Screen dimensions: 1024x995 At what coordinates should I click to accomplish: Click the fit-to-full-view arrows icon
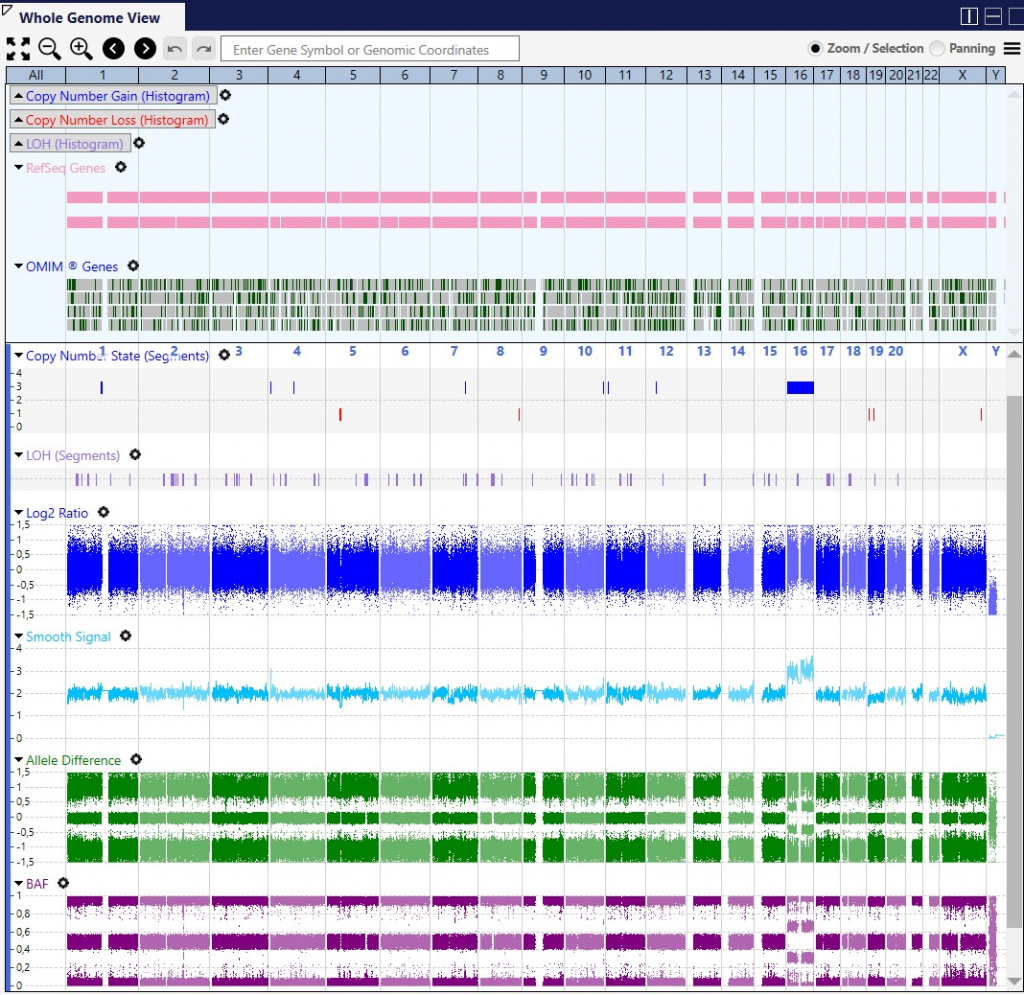pyautogui.click(x=18, y=49)
